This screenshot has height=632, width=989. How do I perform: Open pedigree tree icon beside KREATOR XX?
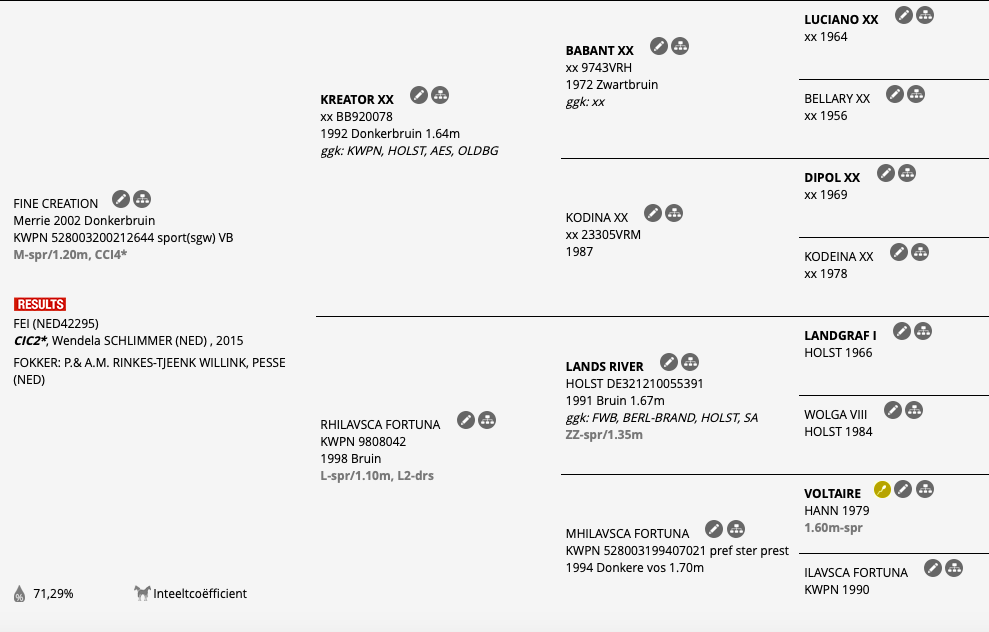(440, 95)
